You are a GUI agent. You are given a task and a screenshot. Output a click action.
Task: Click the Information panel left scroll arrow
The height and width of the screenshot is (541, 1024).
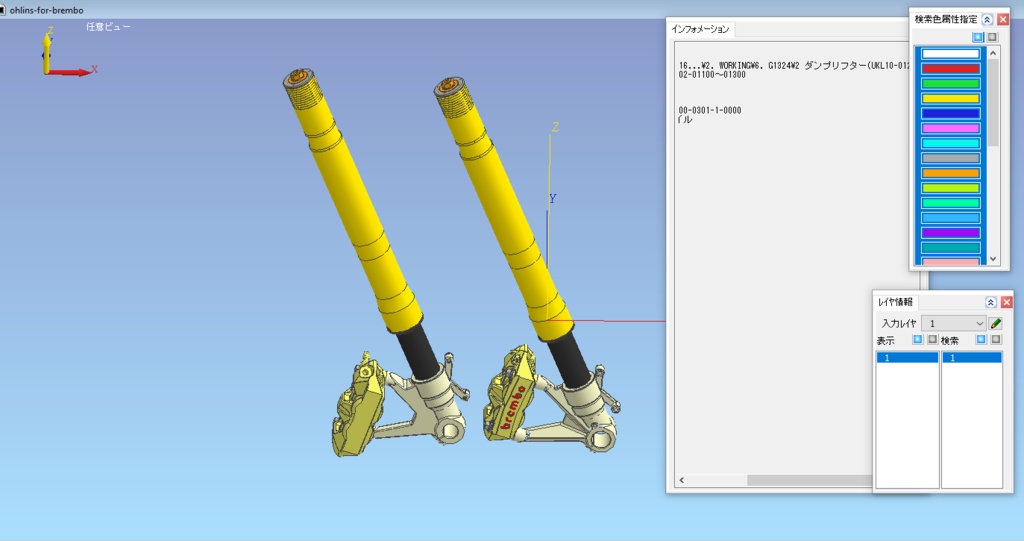tap(682, 480)
